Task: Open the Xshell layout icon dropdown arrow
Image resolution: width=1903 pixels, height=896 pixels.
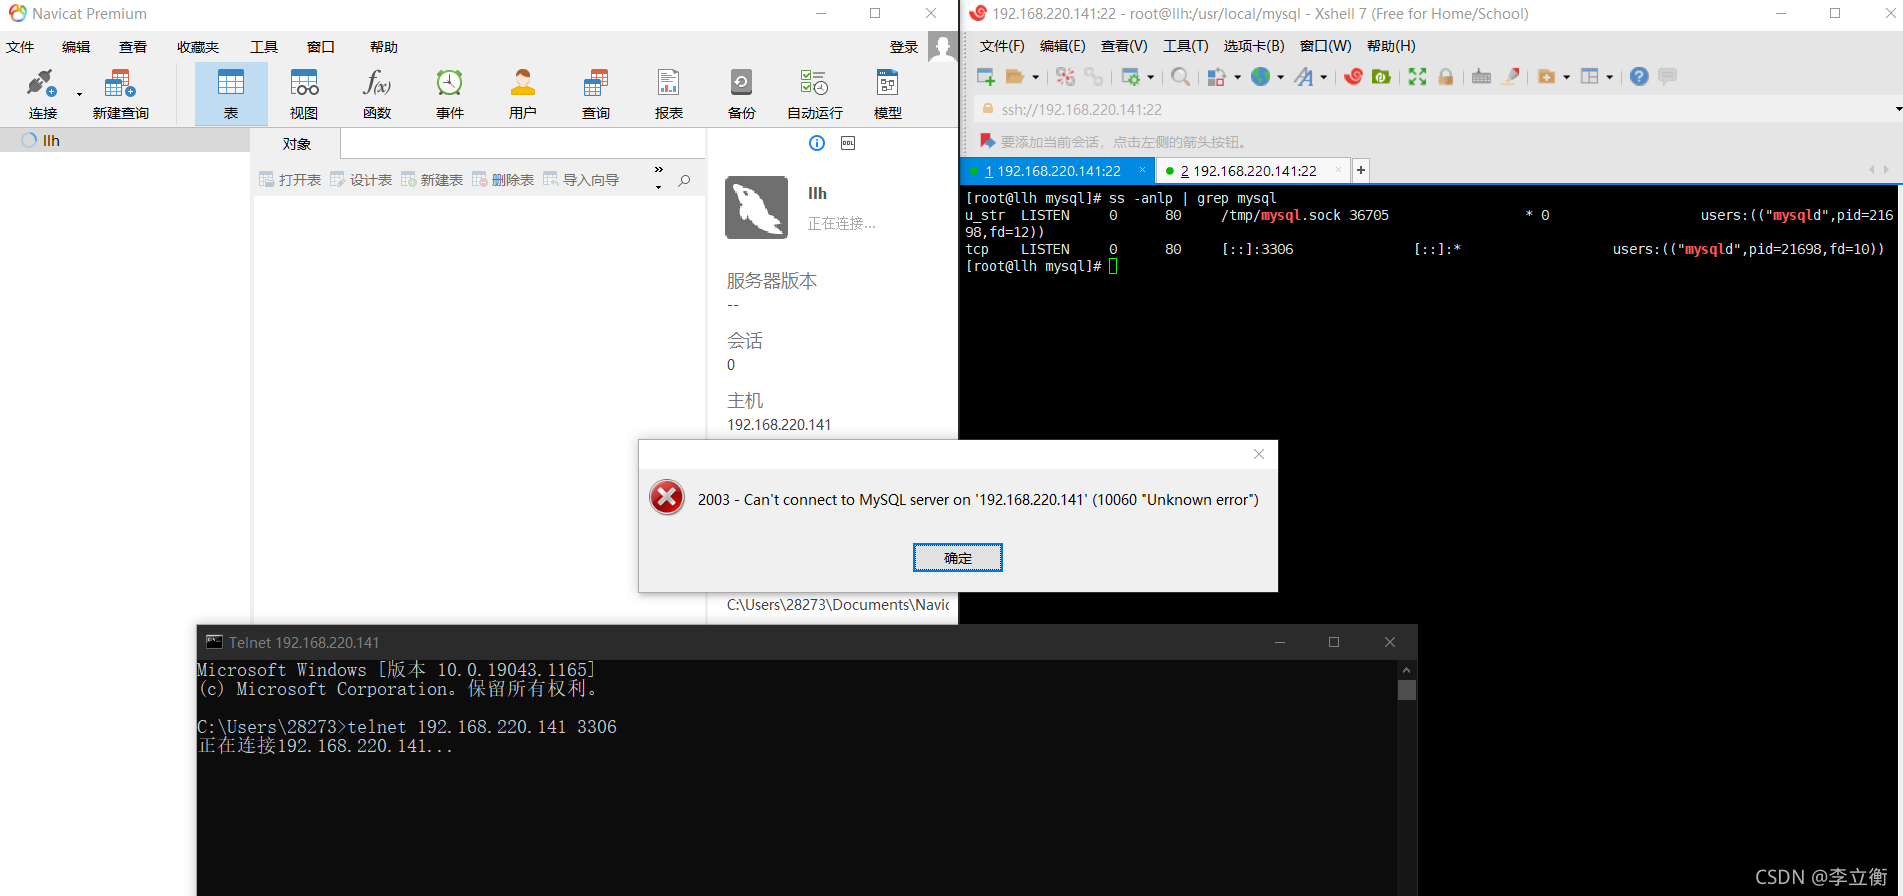Action: coord(1610,77)
